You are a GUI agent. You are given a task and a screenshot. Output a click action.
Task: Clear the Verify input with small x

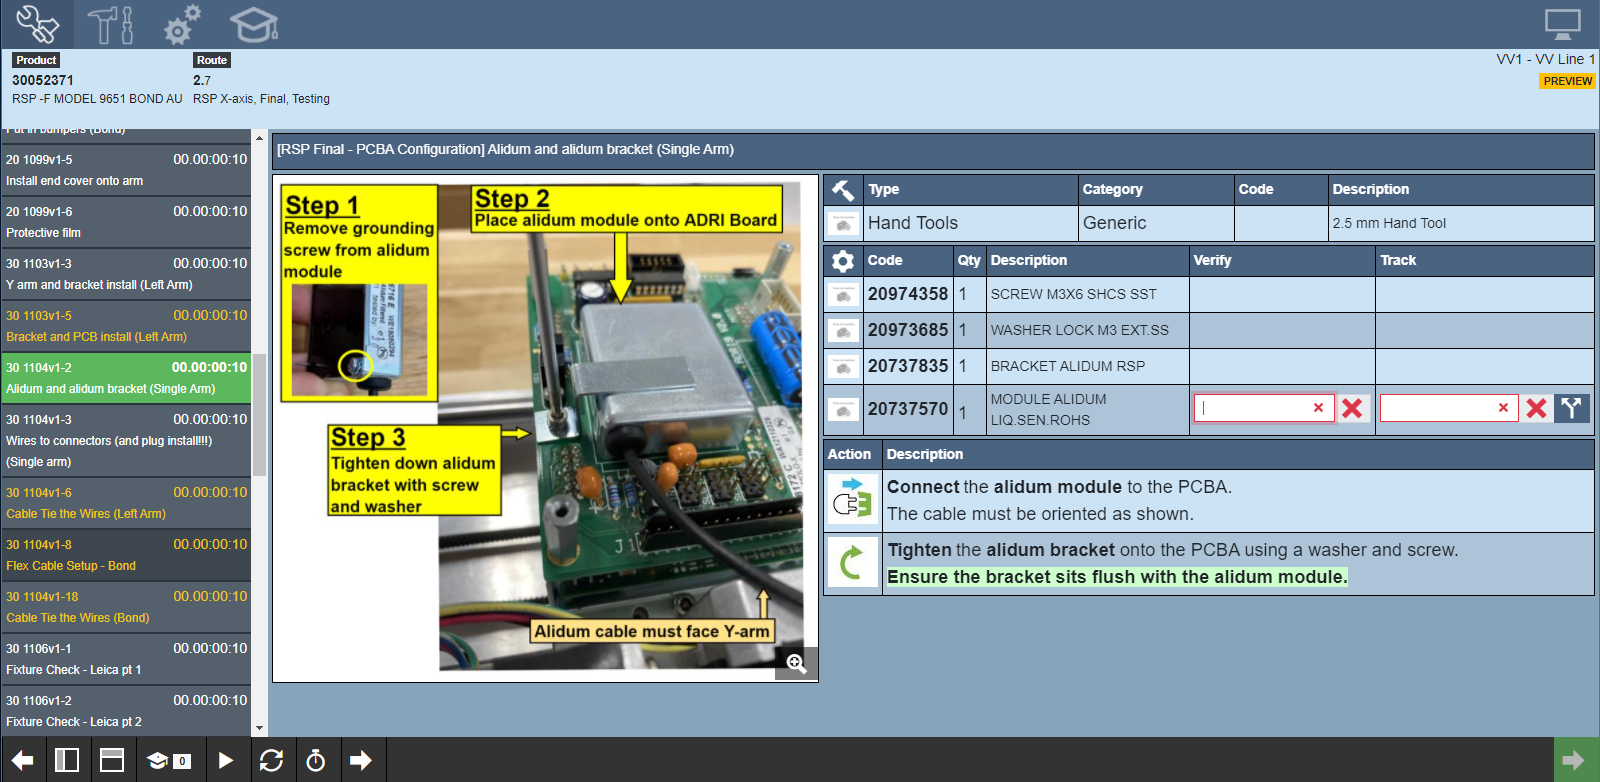coord(1318,408)
